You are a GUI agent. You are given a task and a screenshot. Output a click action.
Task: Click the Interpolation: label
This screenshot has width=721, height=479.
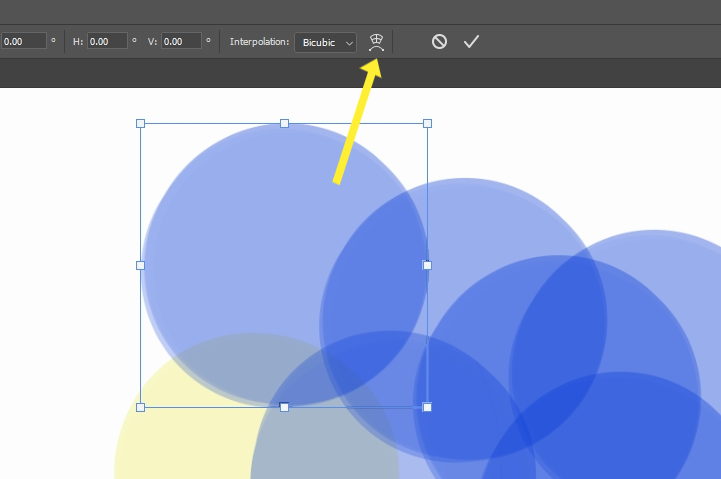point(259,41)
